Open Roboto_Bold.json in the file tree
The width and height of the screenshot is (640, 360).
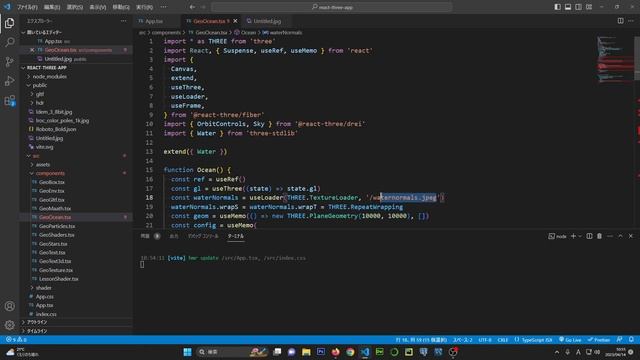pos(76,129)
